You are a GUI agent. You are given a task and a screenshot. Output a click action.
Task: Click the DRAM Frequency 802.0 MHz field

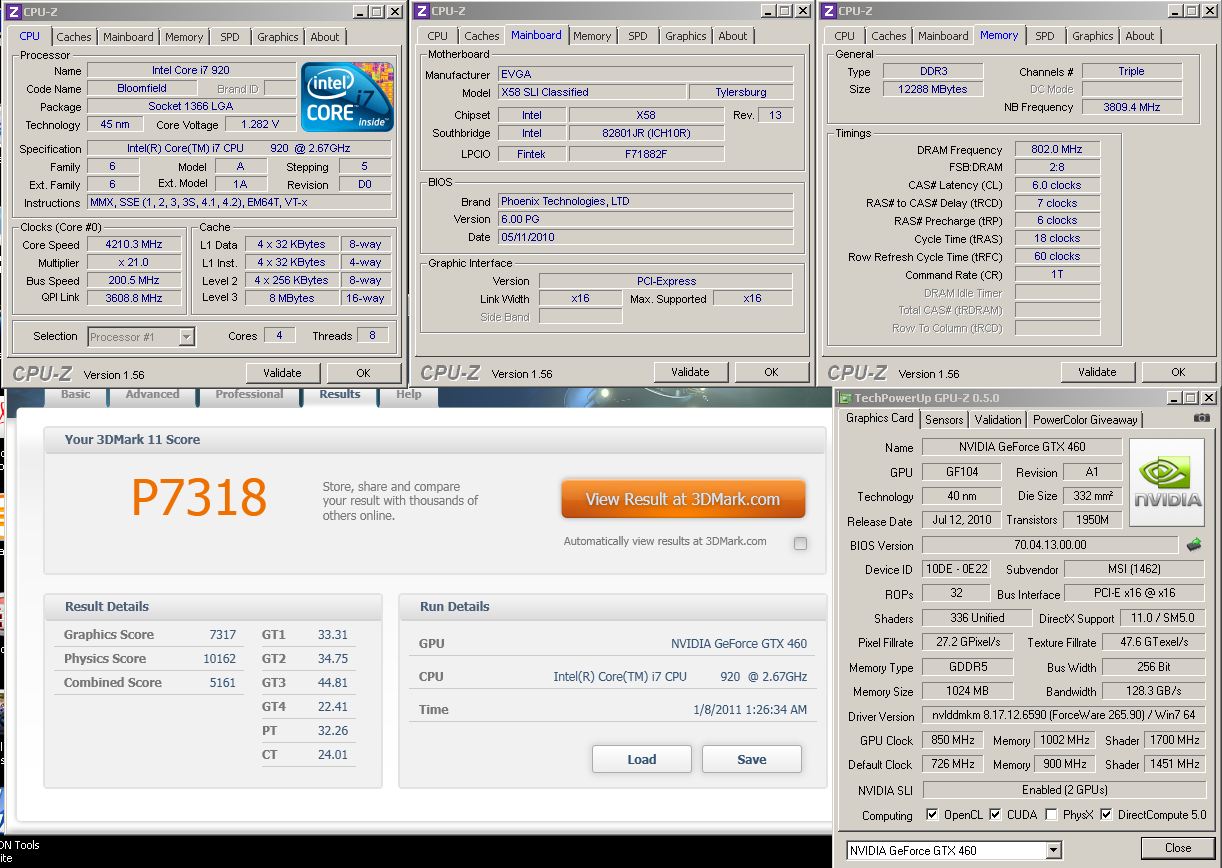click(x=1056, y=149)
